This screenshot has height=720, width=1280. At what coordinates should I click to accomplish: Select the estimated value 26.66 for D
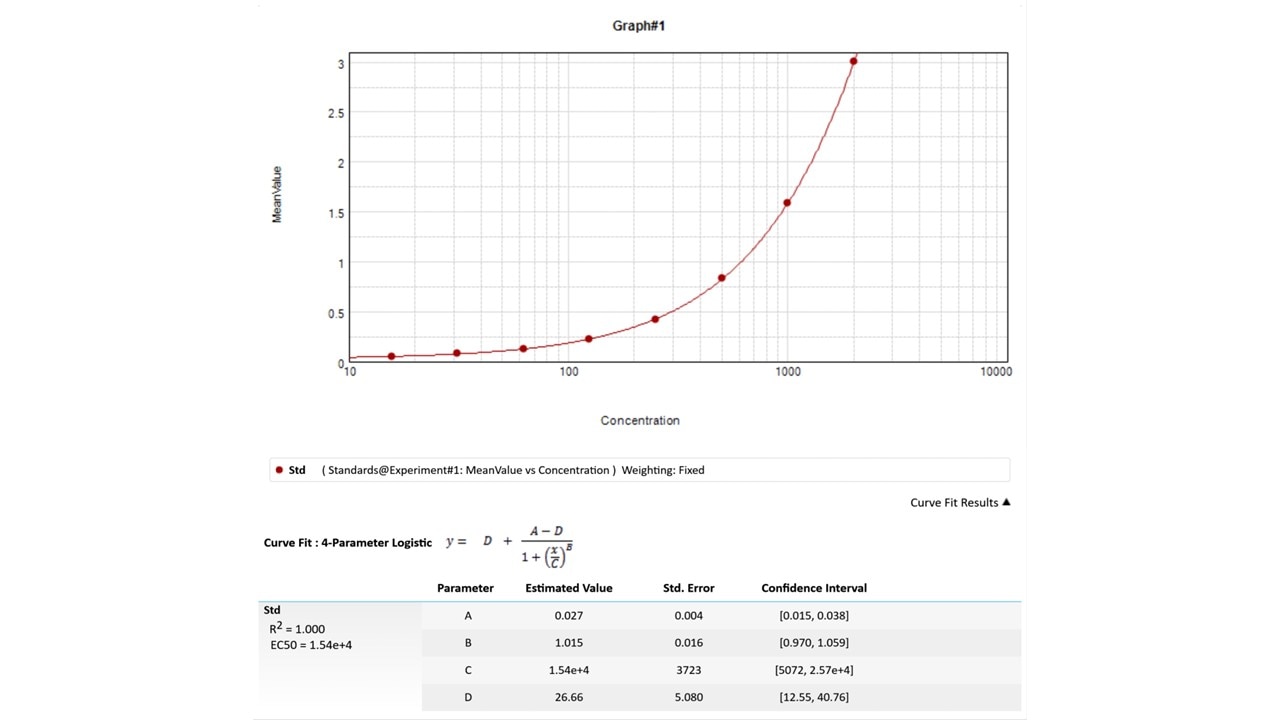tap(568, 697)
